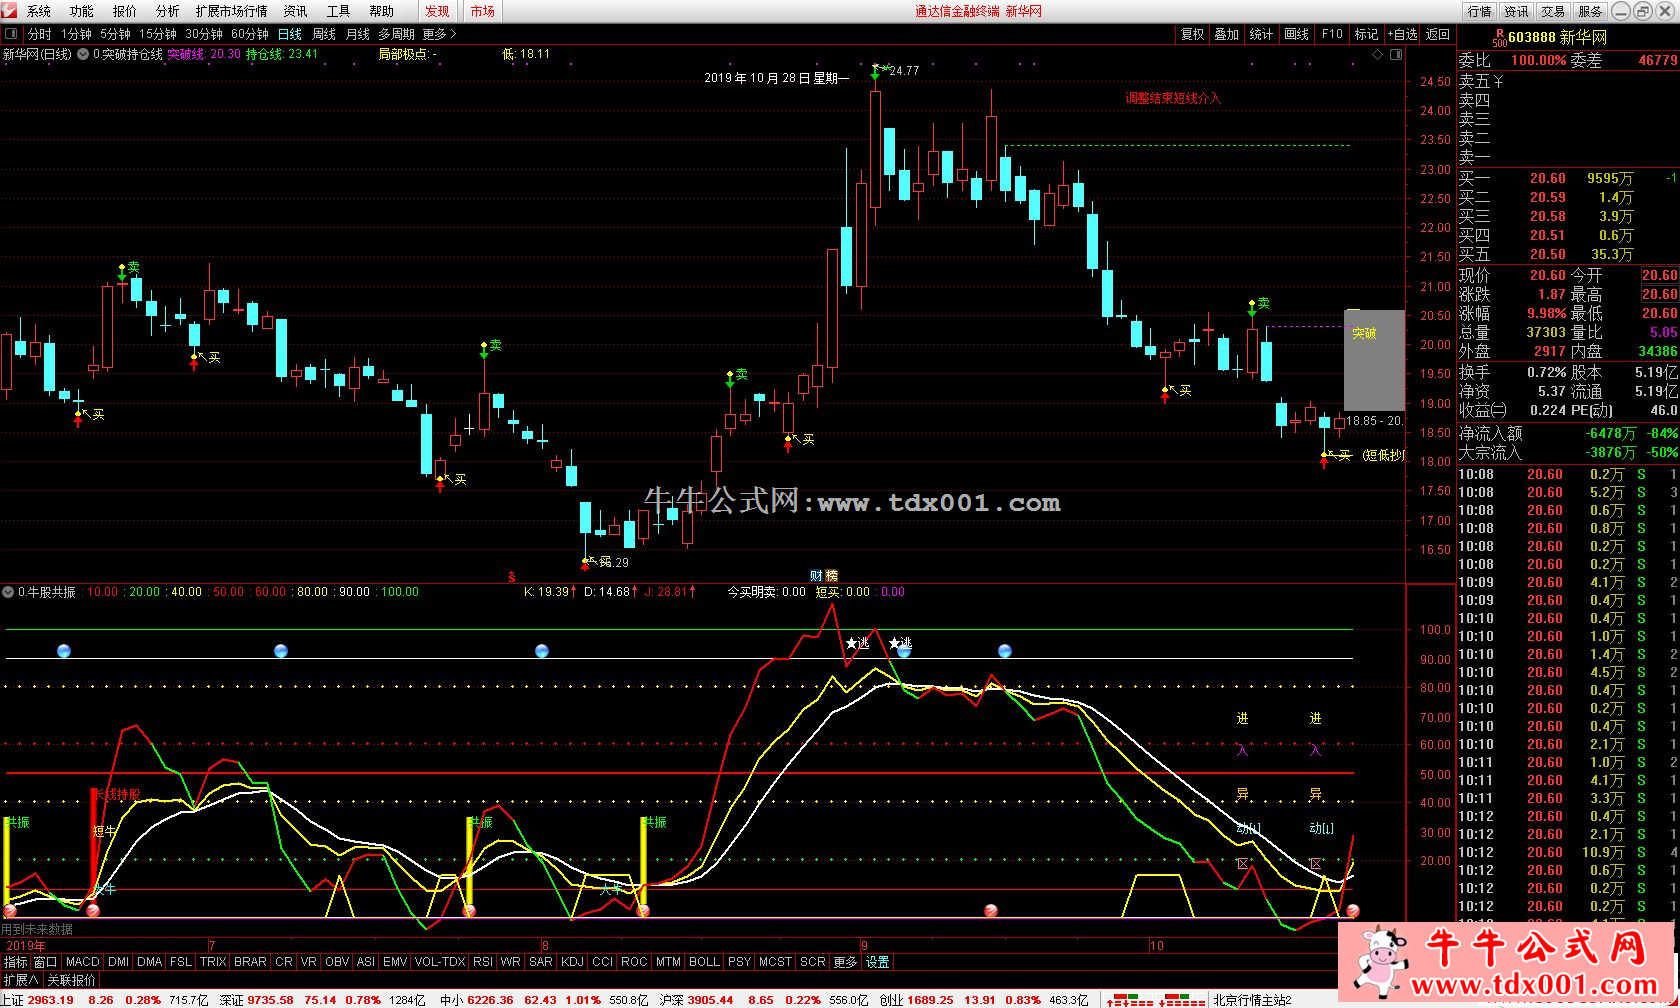Click the 关联报价 tab
The width and height of the screenshot is (1680, 1008).
[72, 980]
